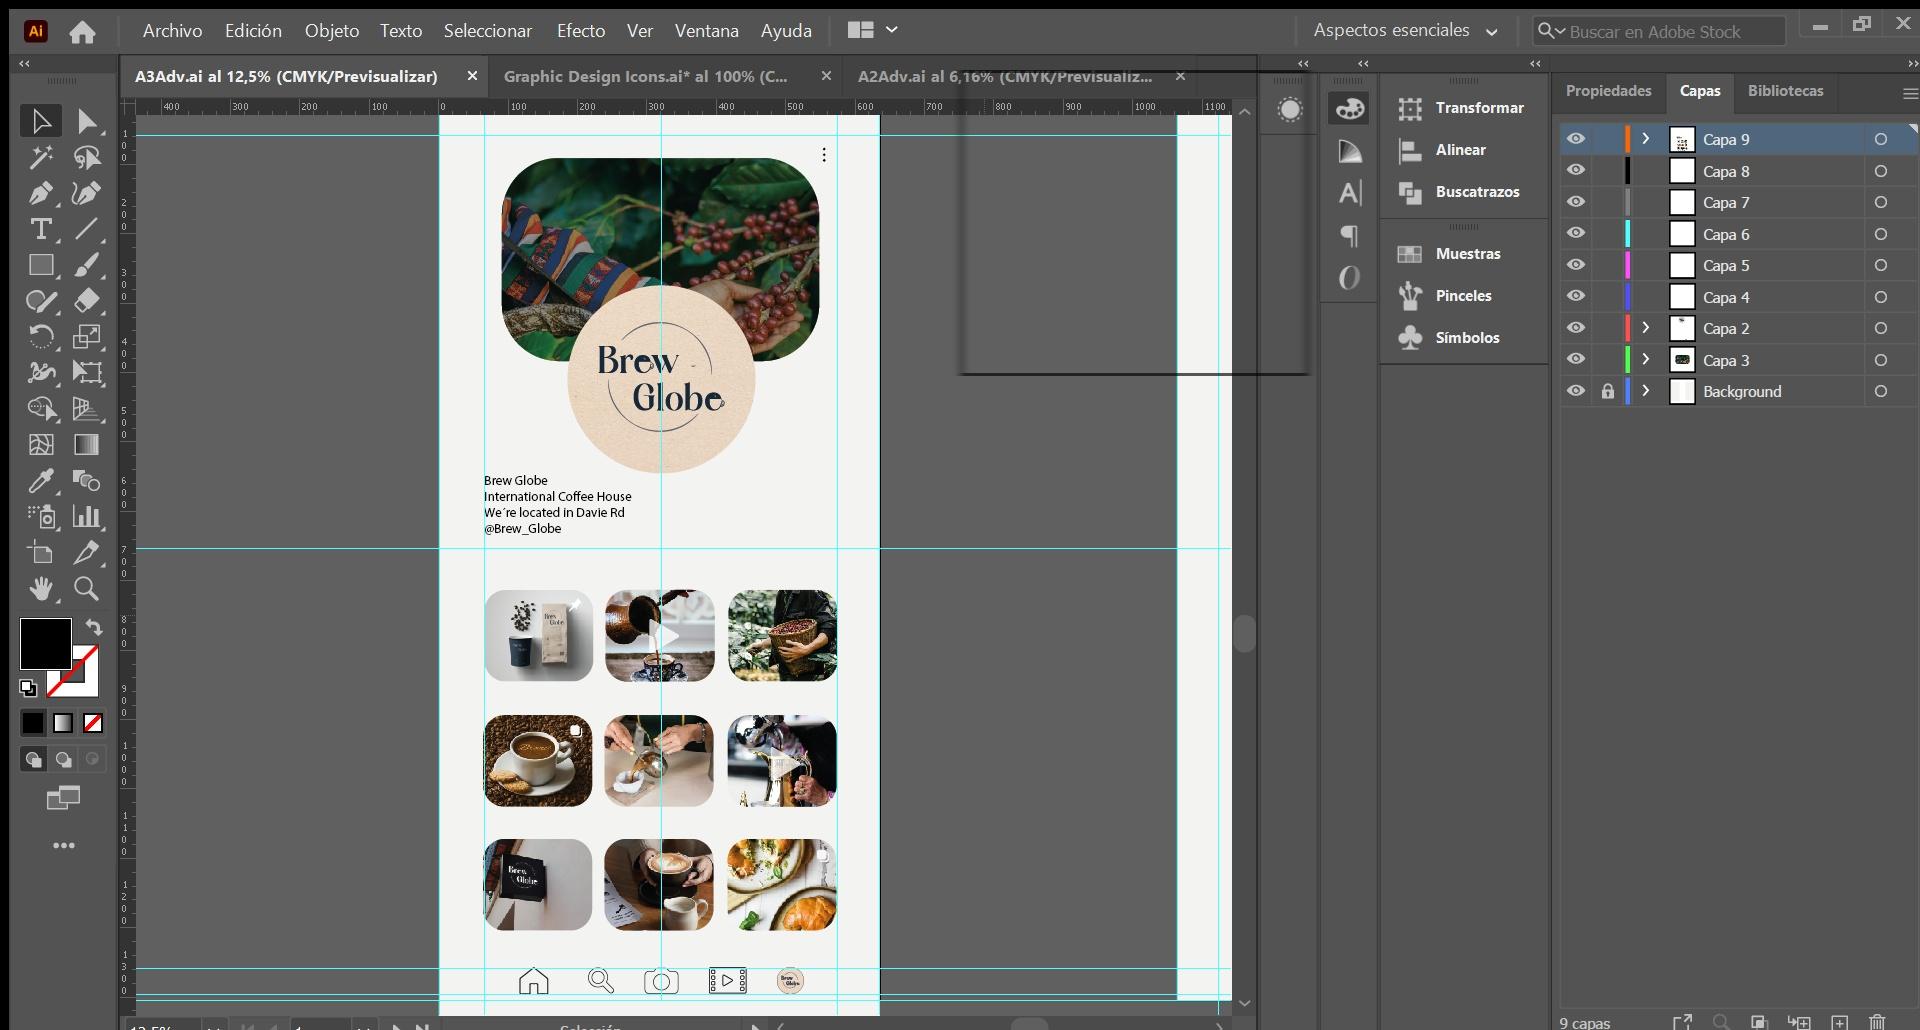Select the Hand tool
Image resolution: width=1920 pixels, height=1030 pixels.
(x=41, y=589)
